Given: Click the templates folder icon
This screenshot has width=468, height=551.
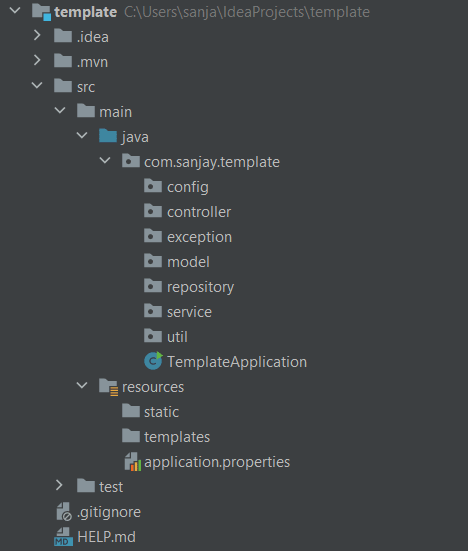Looking at the screenshot, I should pos(131,435).
